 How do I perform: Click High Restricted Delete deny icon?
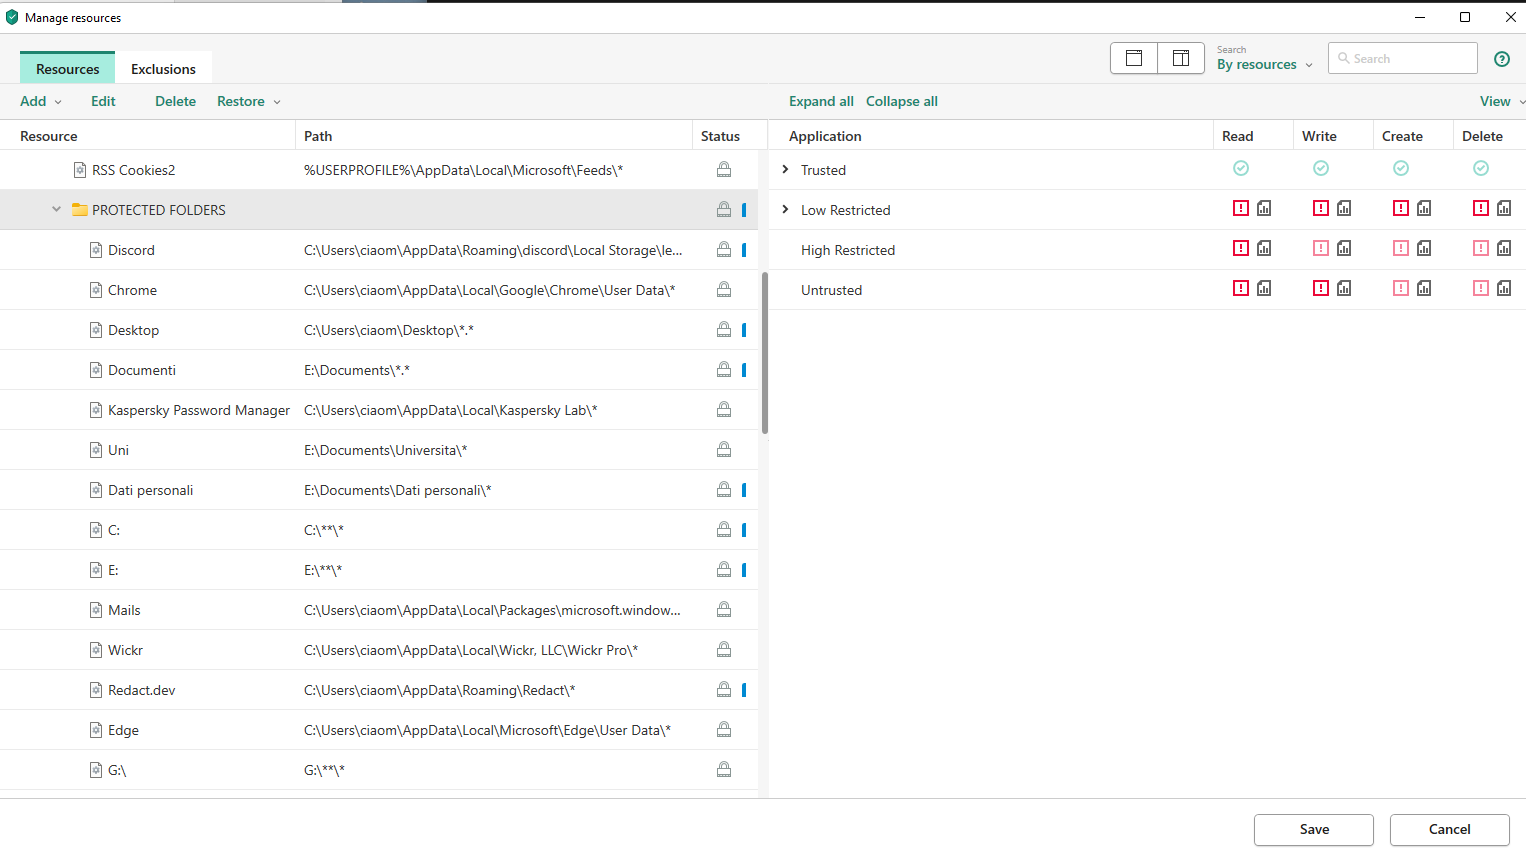pos(1481,249)
